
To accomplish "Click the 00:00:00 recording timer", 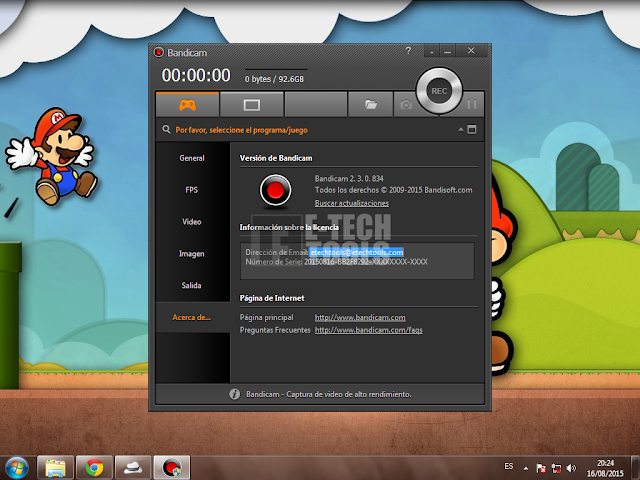I will [x=196, y=76].
